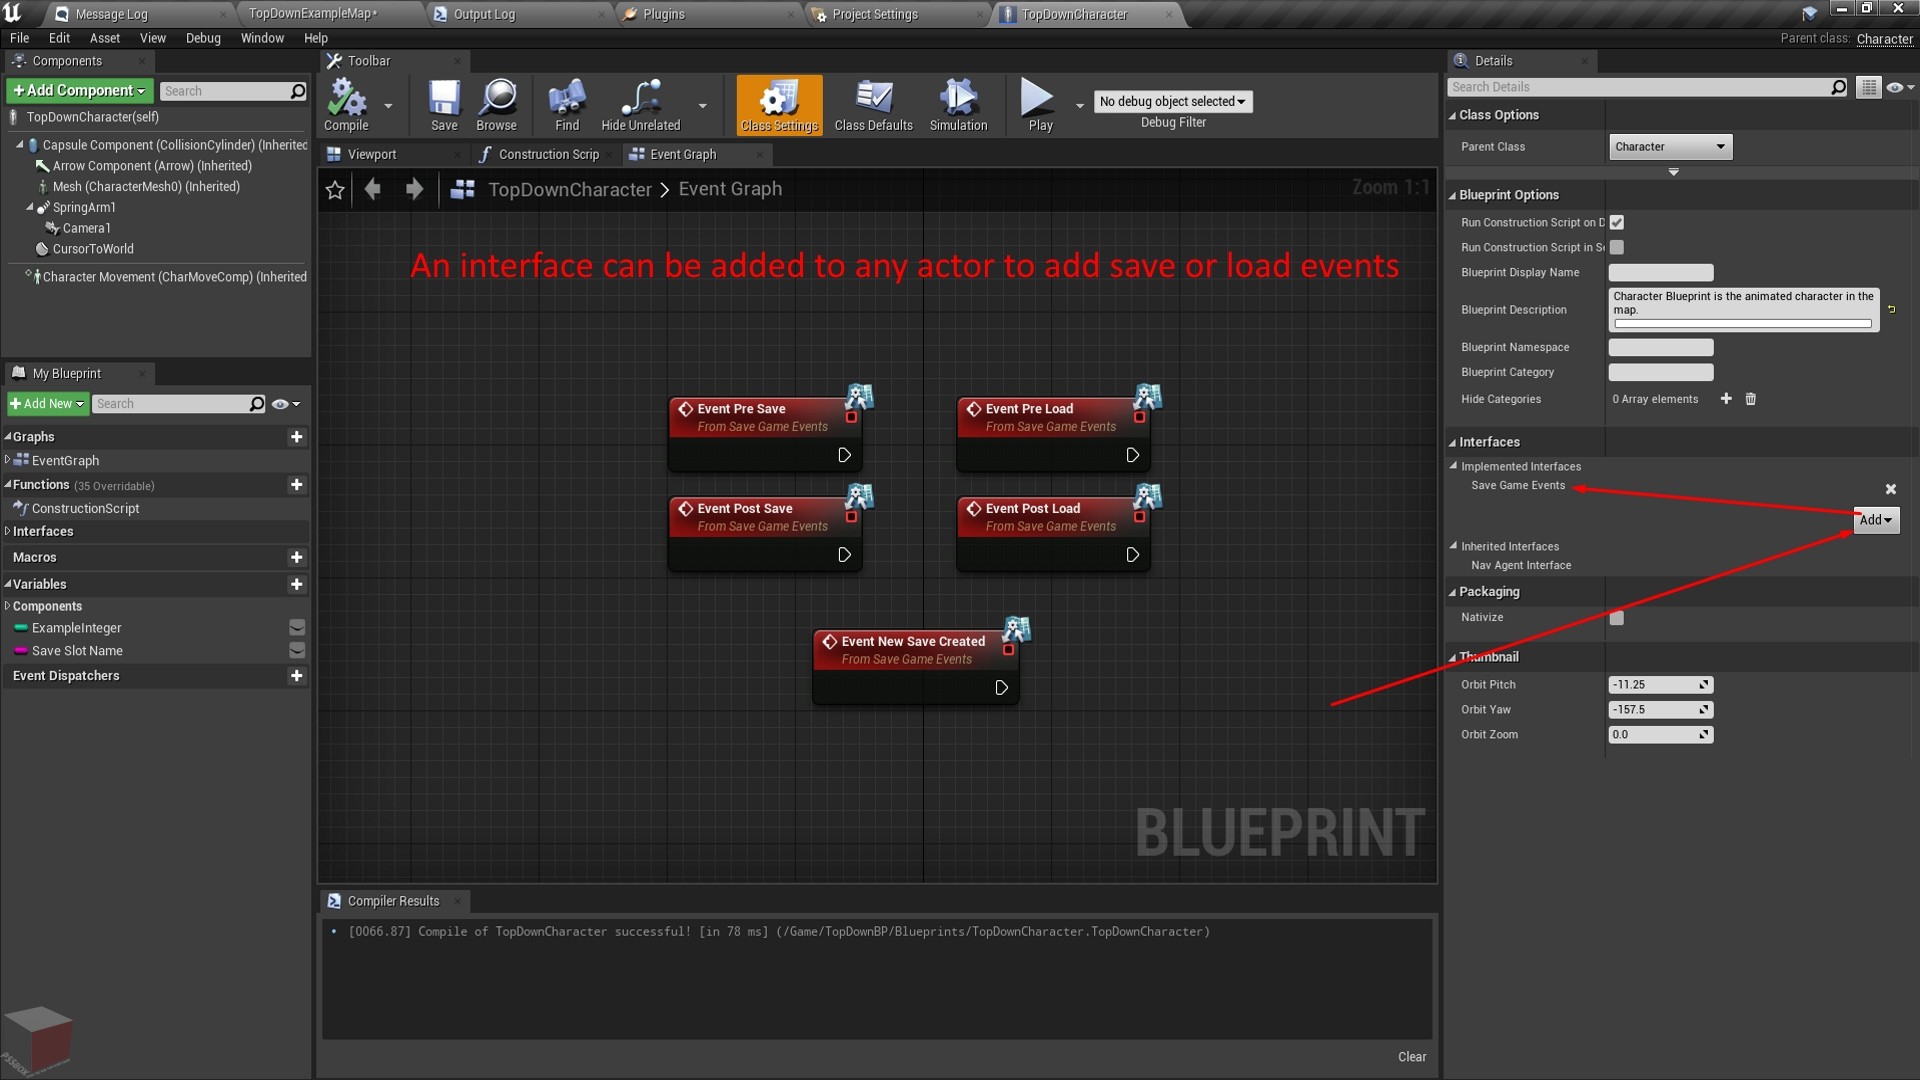The image size is (1920, 1080).
Task: Add element to Hide Categories array
Action: tap(1726, 399)
